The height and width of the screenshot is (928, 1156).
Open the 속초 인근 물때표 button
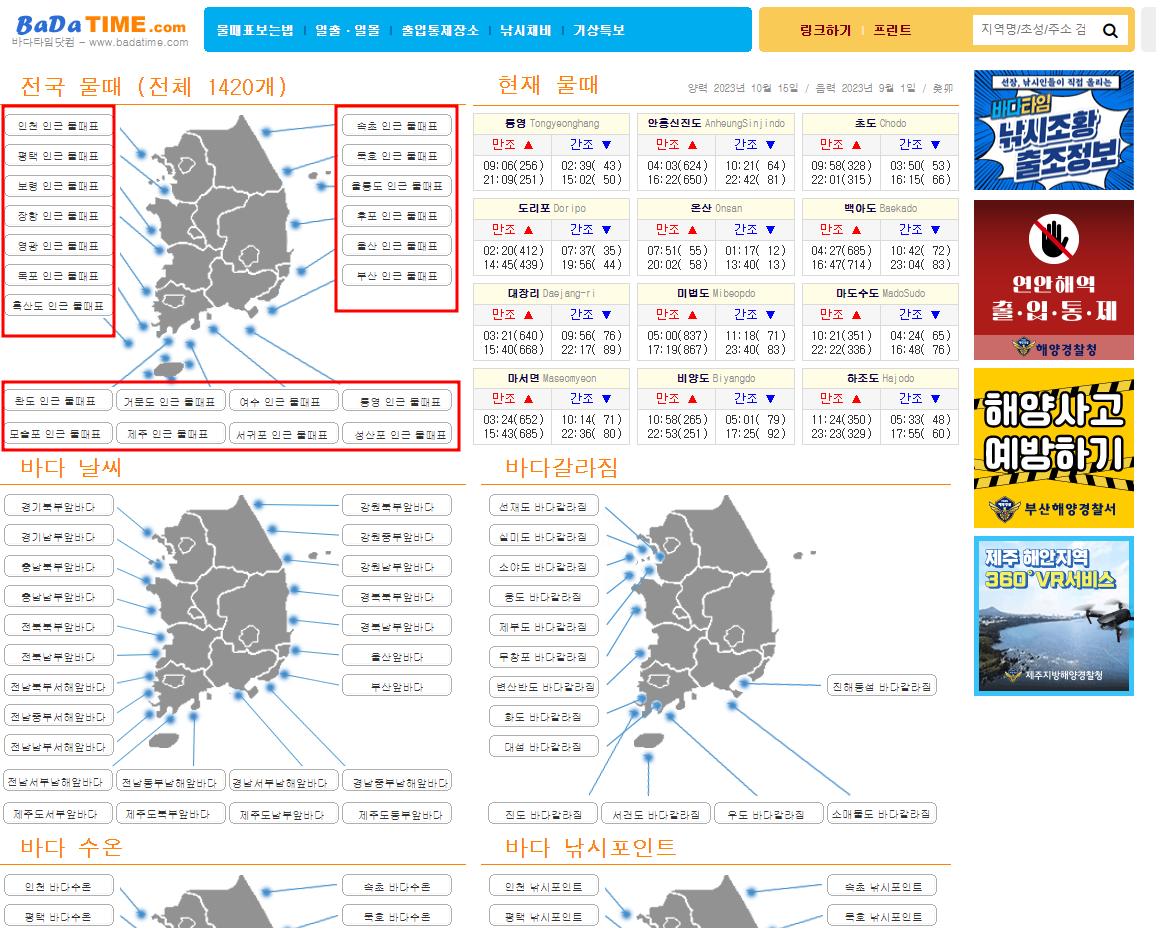pyautogui.click(x=397, y=126)
